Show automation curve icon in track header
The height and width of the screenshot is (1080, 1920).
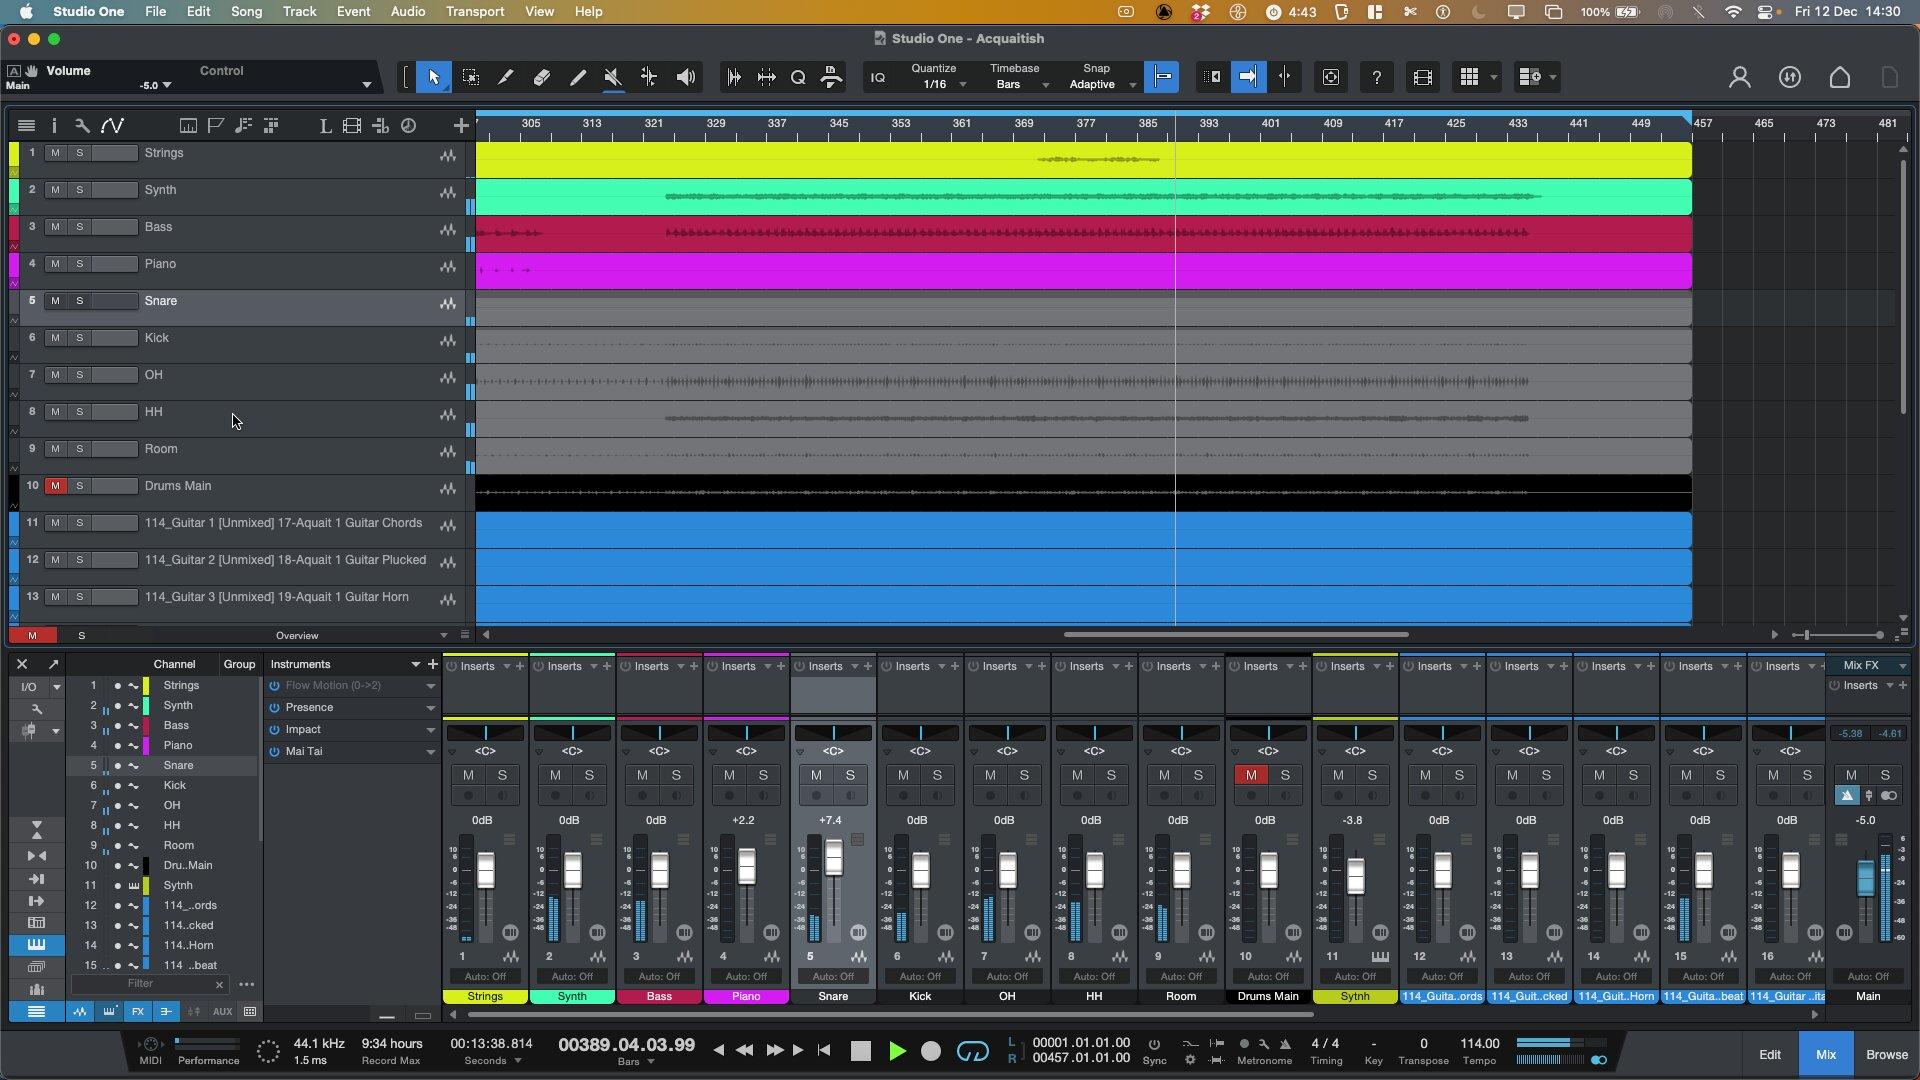point(112,125)
